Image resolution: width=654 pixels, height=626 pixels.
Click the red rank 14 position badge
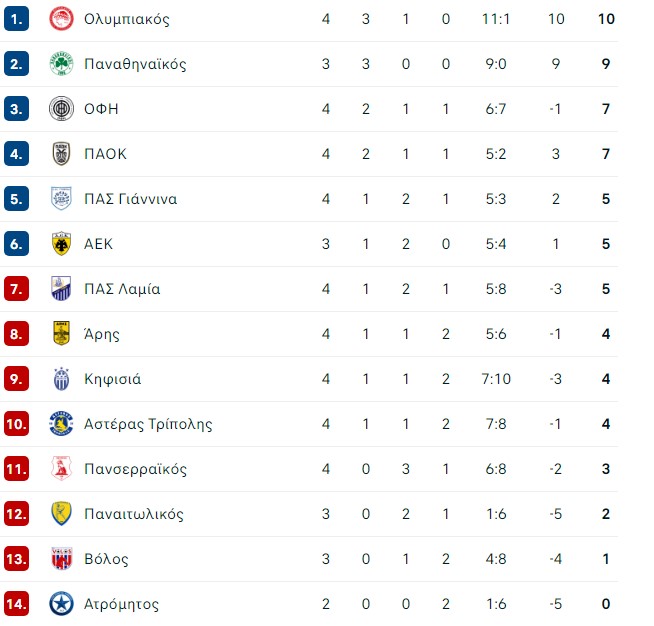pos(16,604)
